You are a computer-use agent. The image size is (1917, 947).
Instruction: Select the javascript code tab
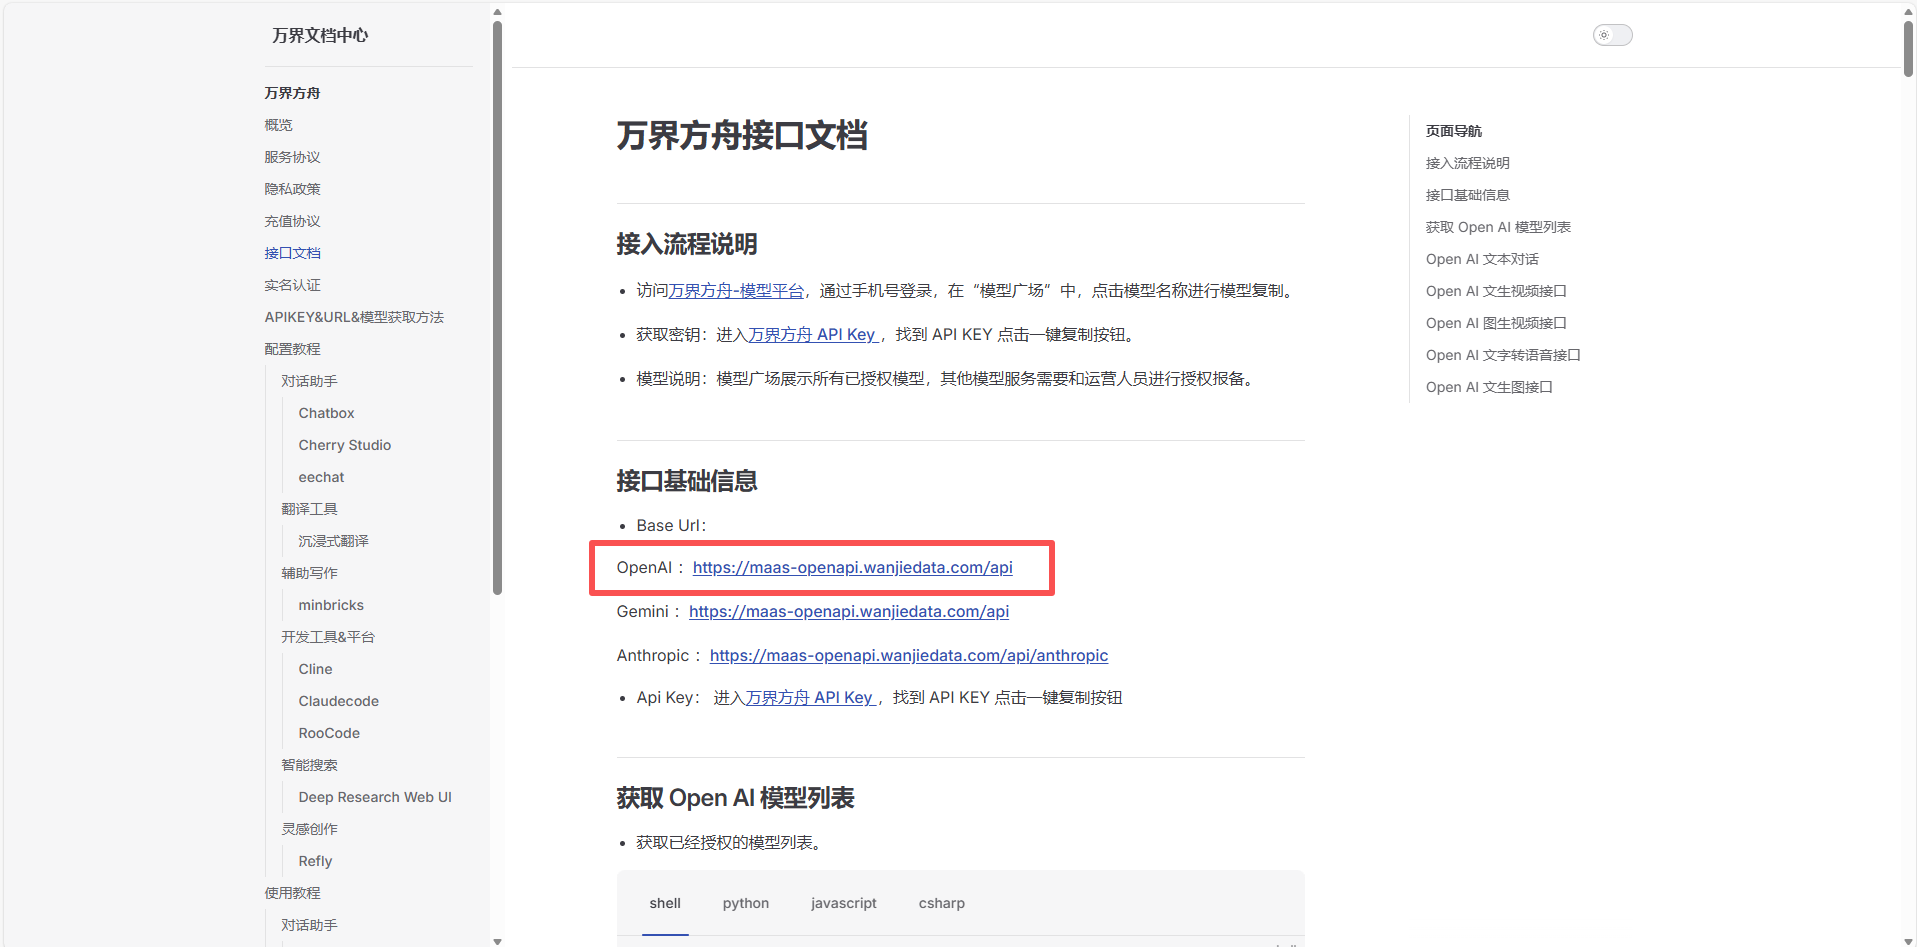tap(843, 903)
